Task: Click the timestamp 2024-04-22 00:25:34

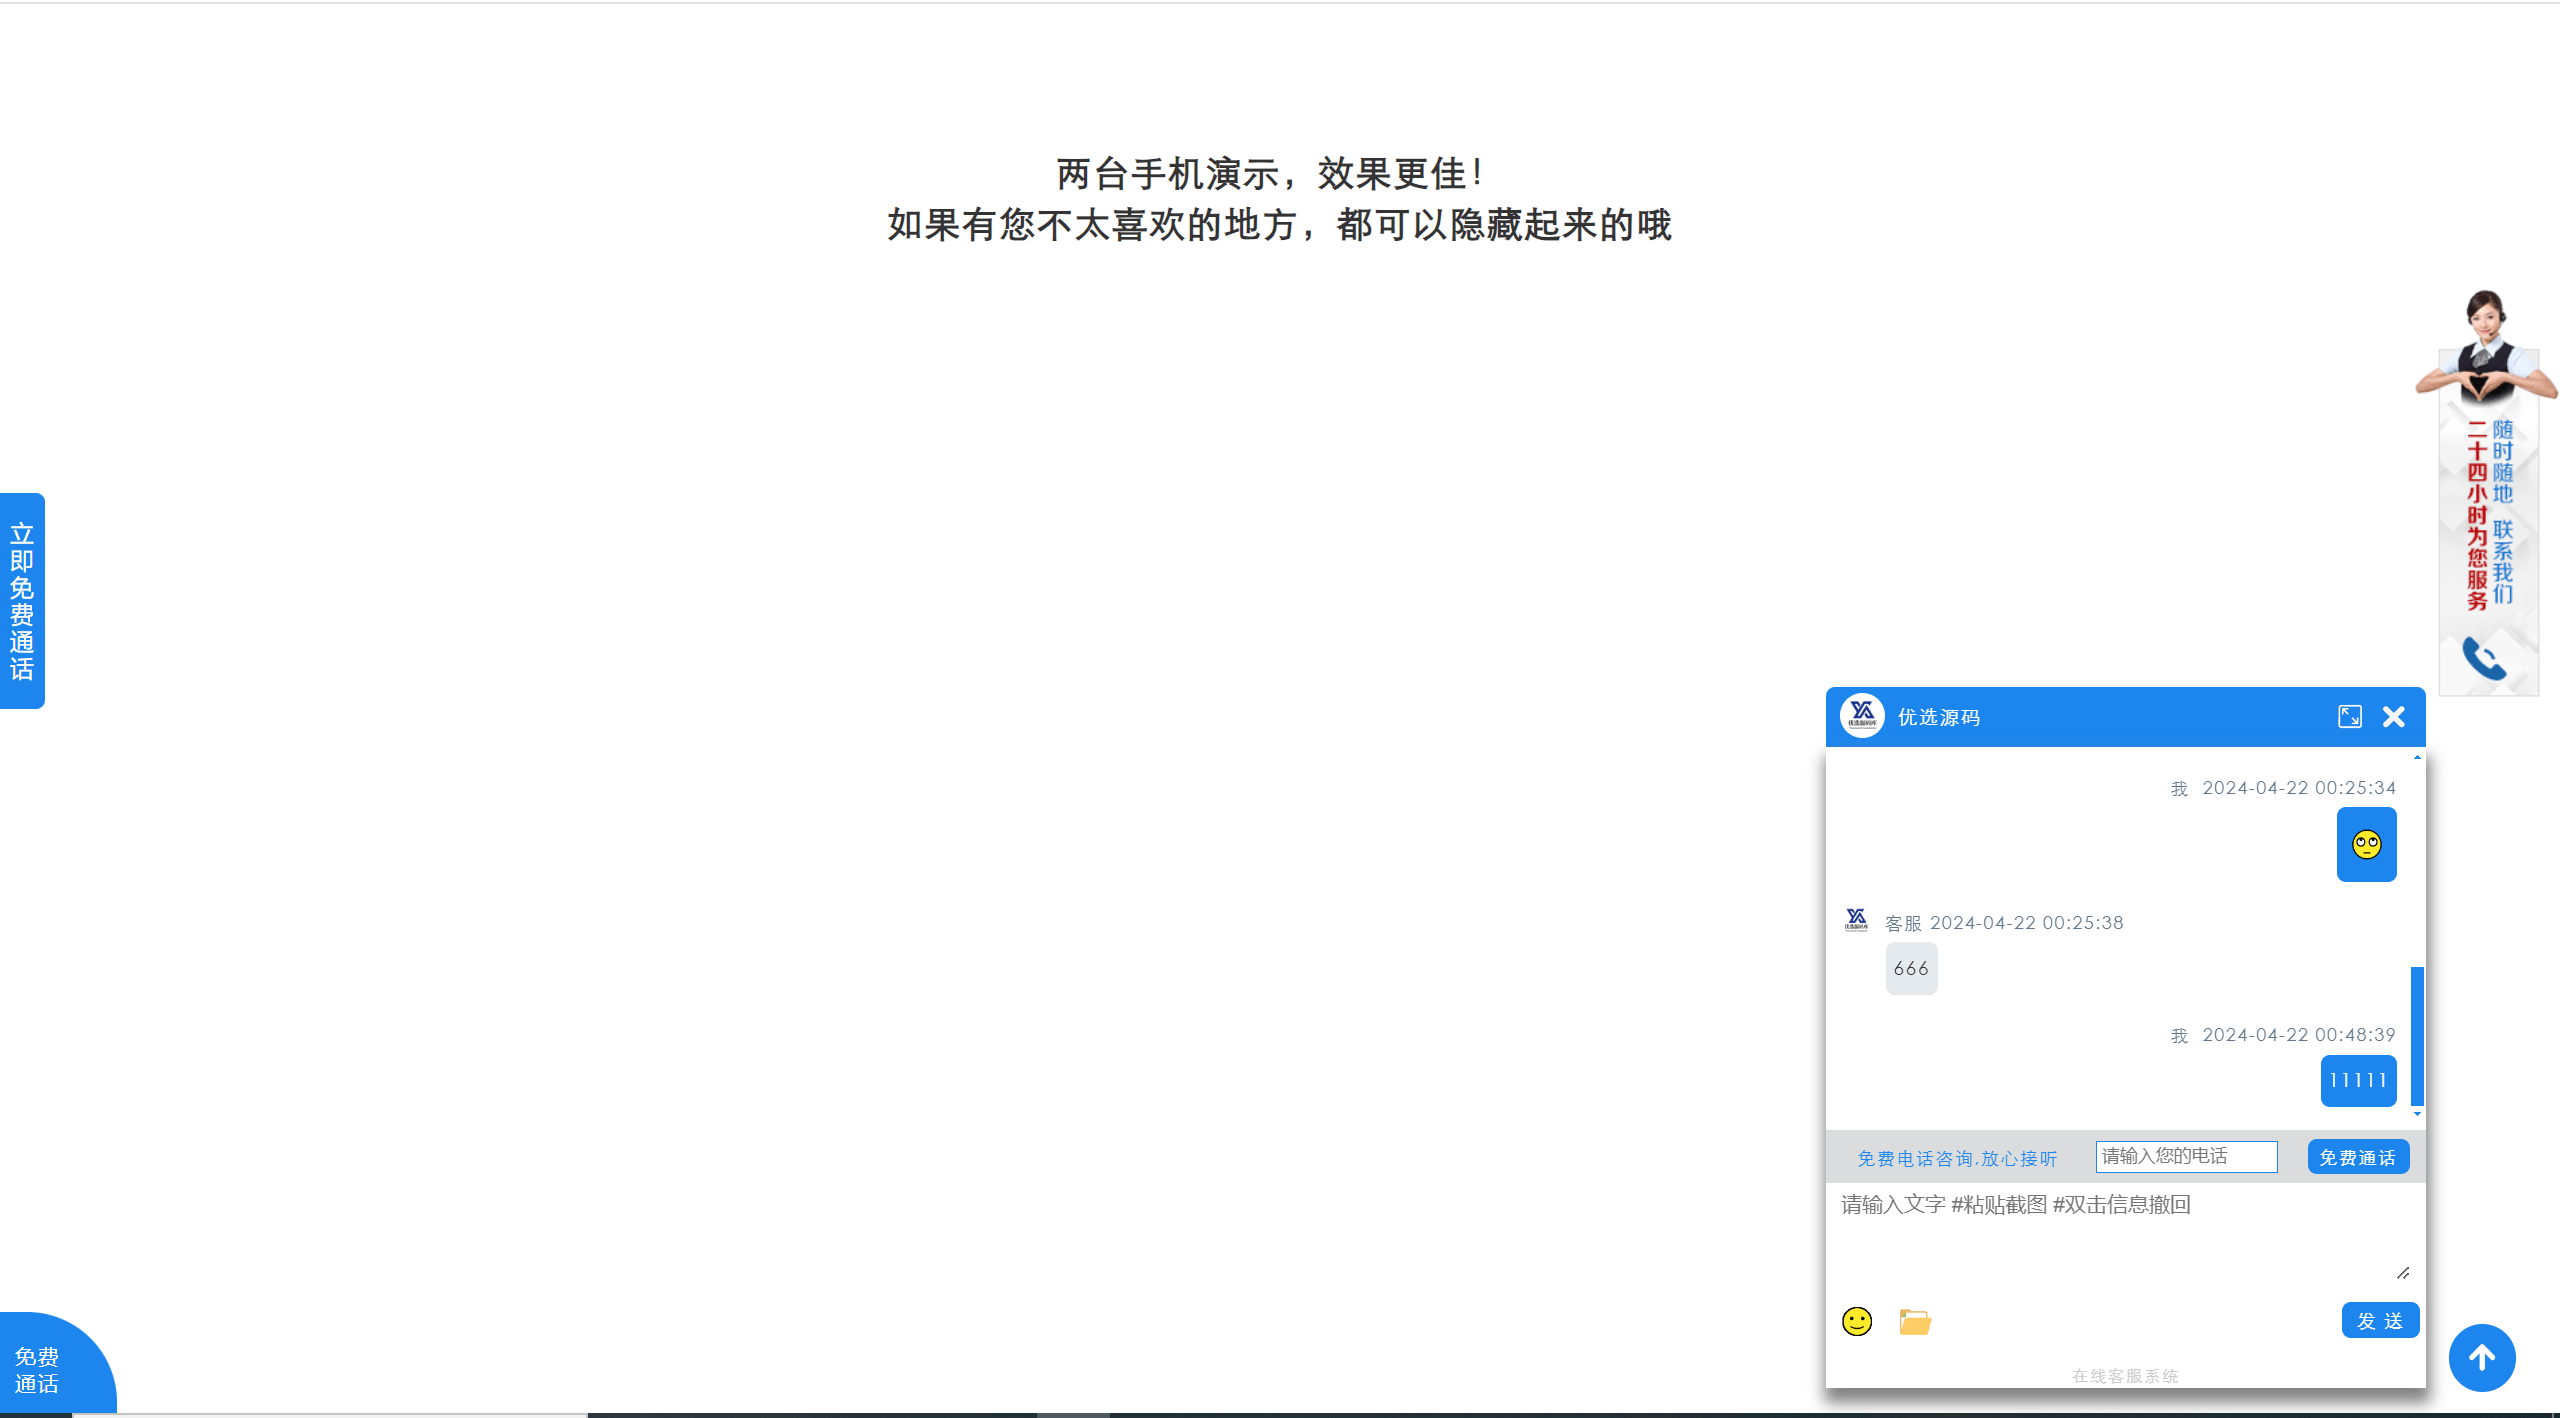Action: coord(2299,788)
